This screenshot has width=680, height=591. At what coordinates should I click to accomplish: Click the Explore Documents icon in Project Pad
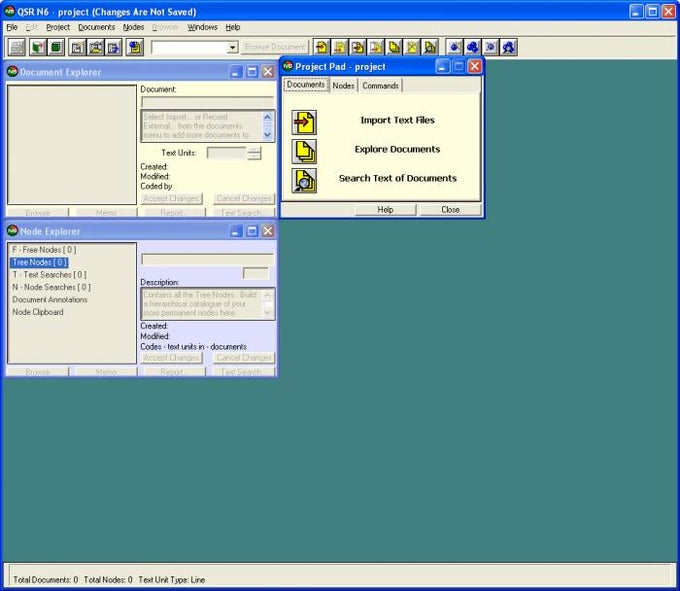304,151
